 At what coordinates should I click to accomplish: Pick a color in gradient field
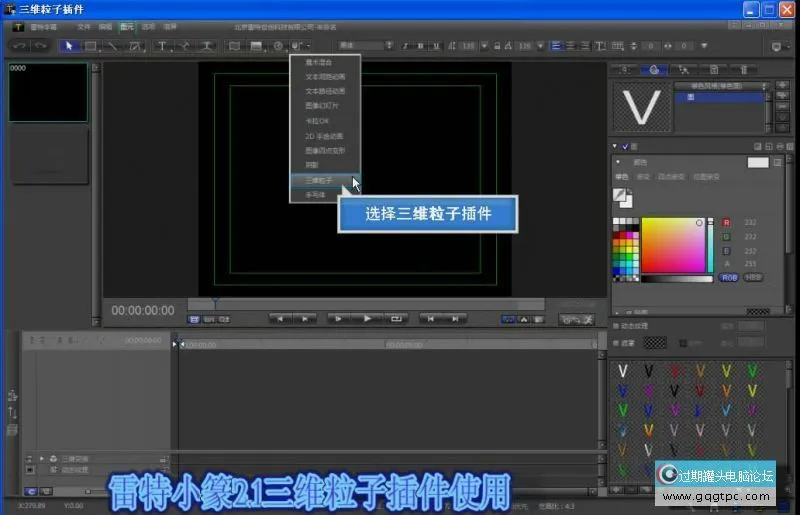pyautogui.click(x=673, y=245)
